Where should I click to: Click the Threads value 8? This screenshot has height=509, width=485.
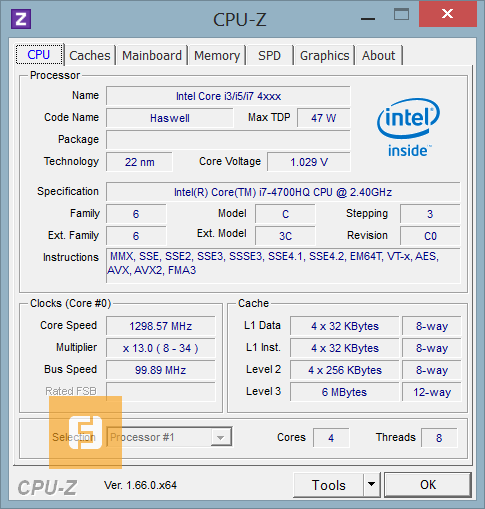point(439,438)
